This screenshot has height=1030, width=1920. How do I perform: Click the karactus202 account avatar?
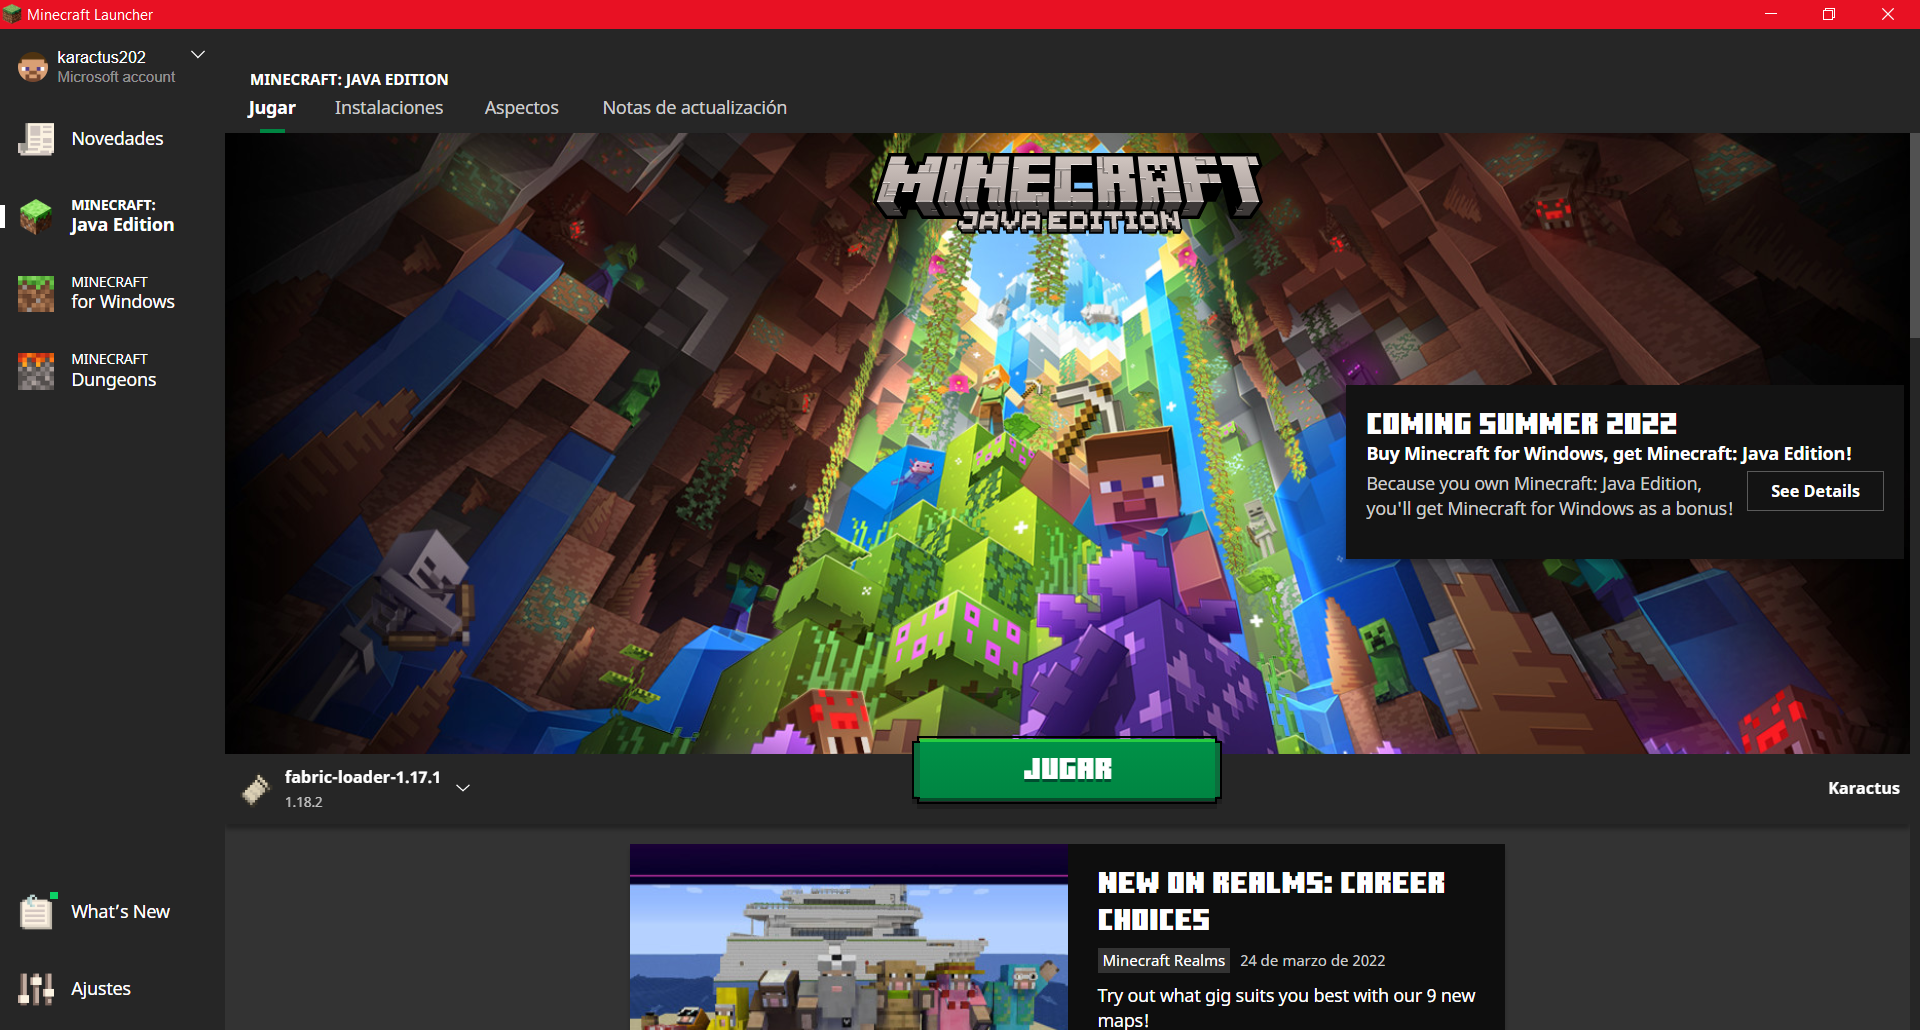click(x=33, y=67)
